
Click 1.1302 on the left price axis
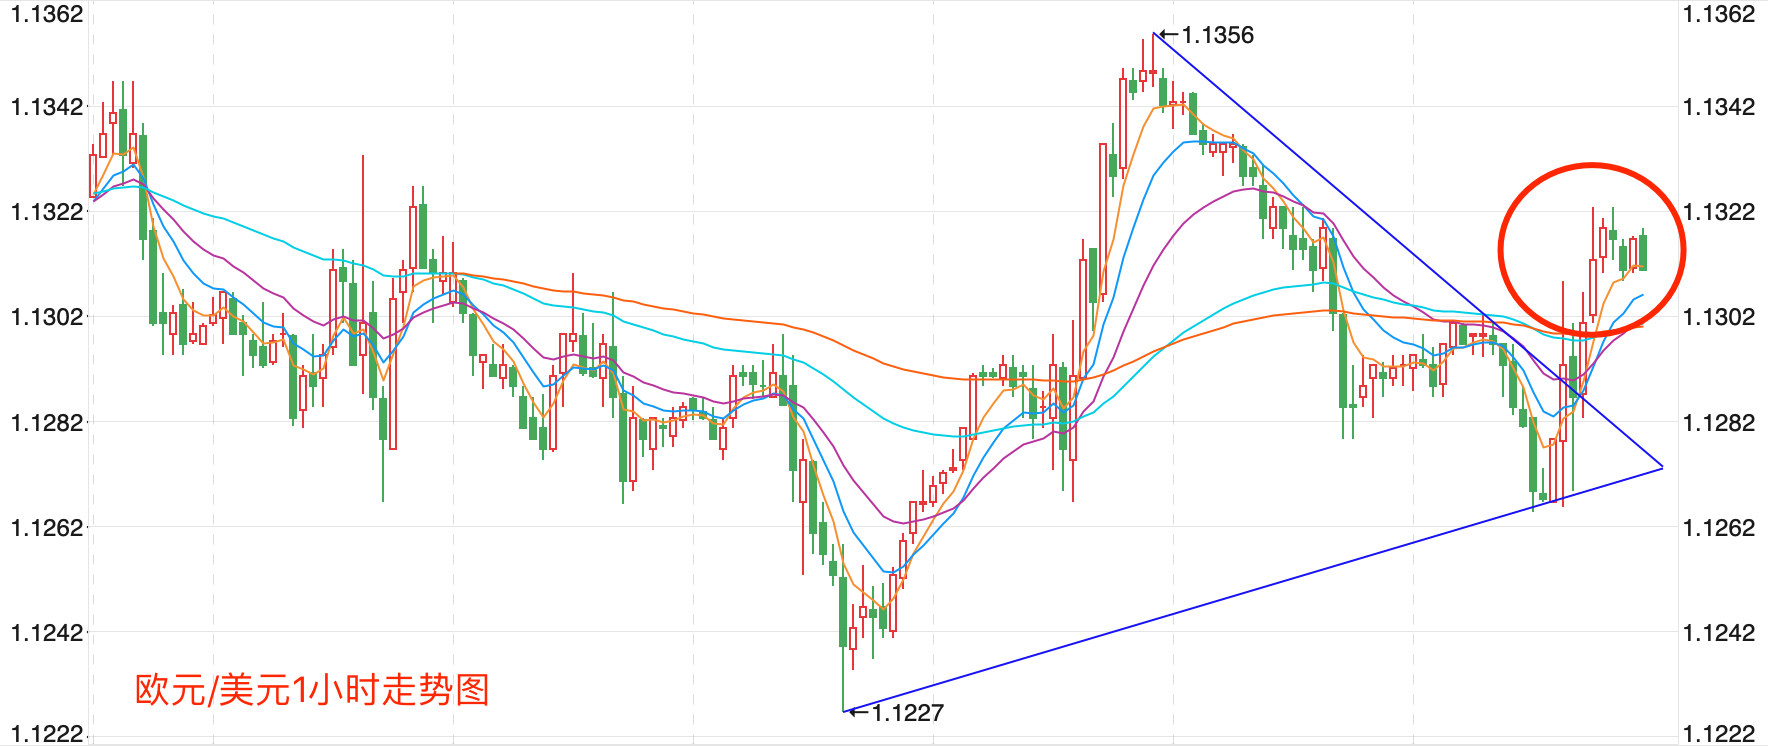pyautogui.click(x=47, y=317)
